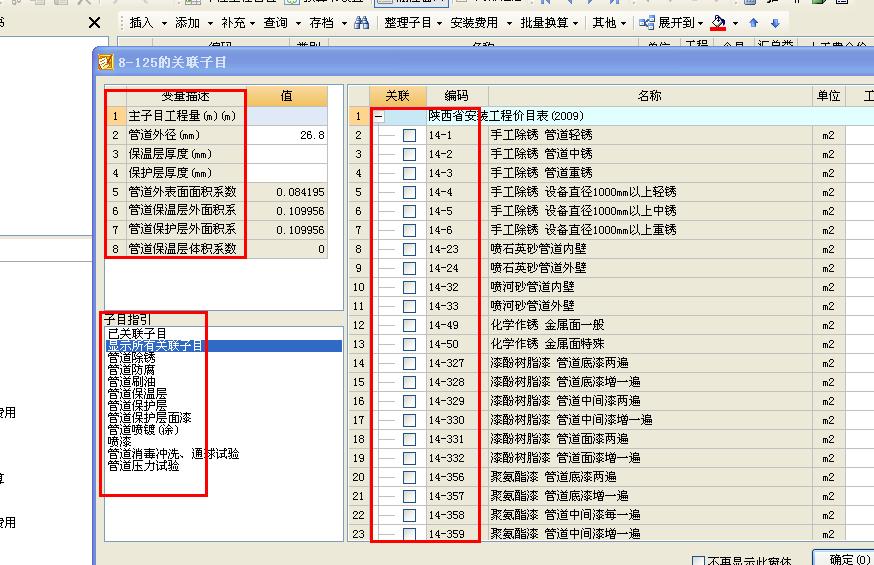The image size is (874, 565).
Task: Click the 单位 column header
Action: click(829, 96)
